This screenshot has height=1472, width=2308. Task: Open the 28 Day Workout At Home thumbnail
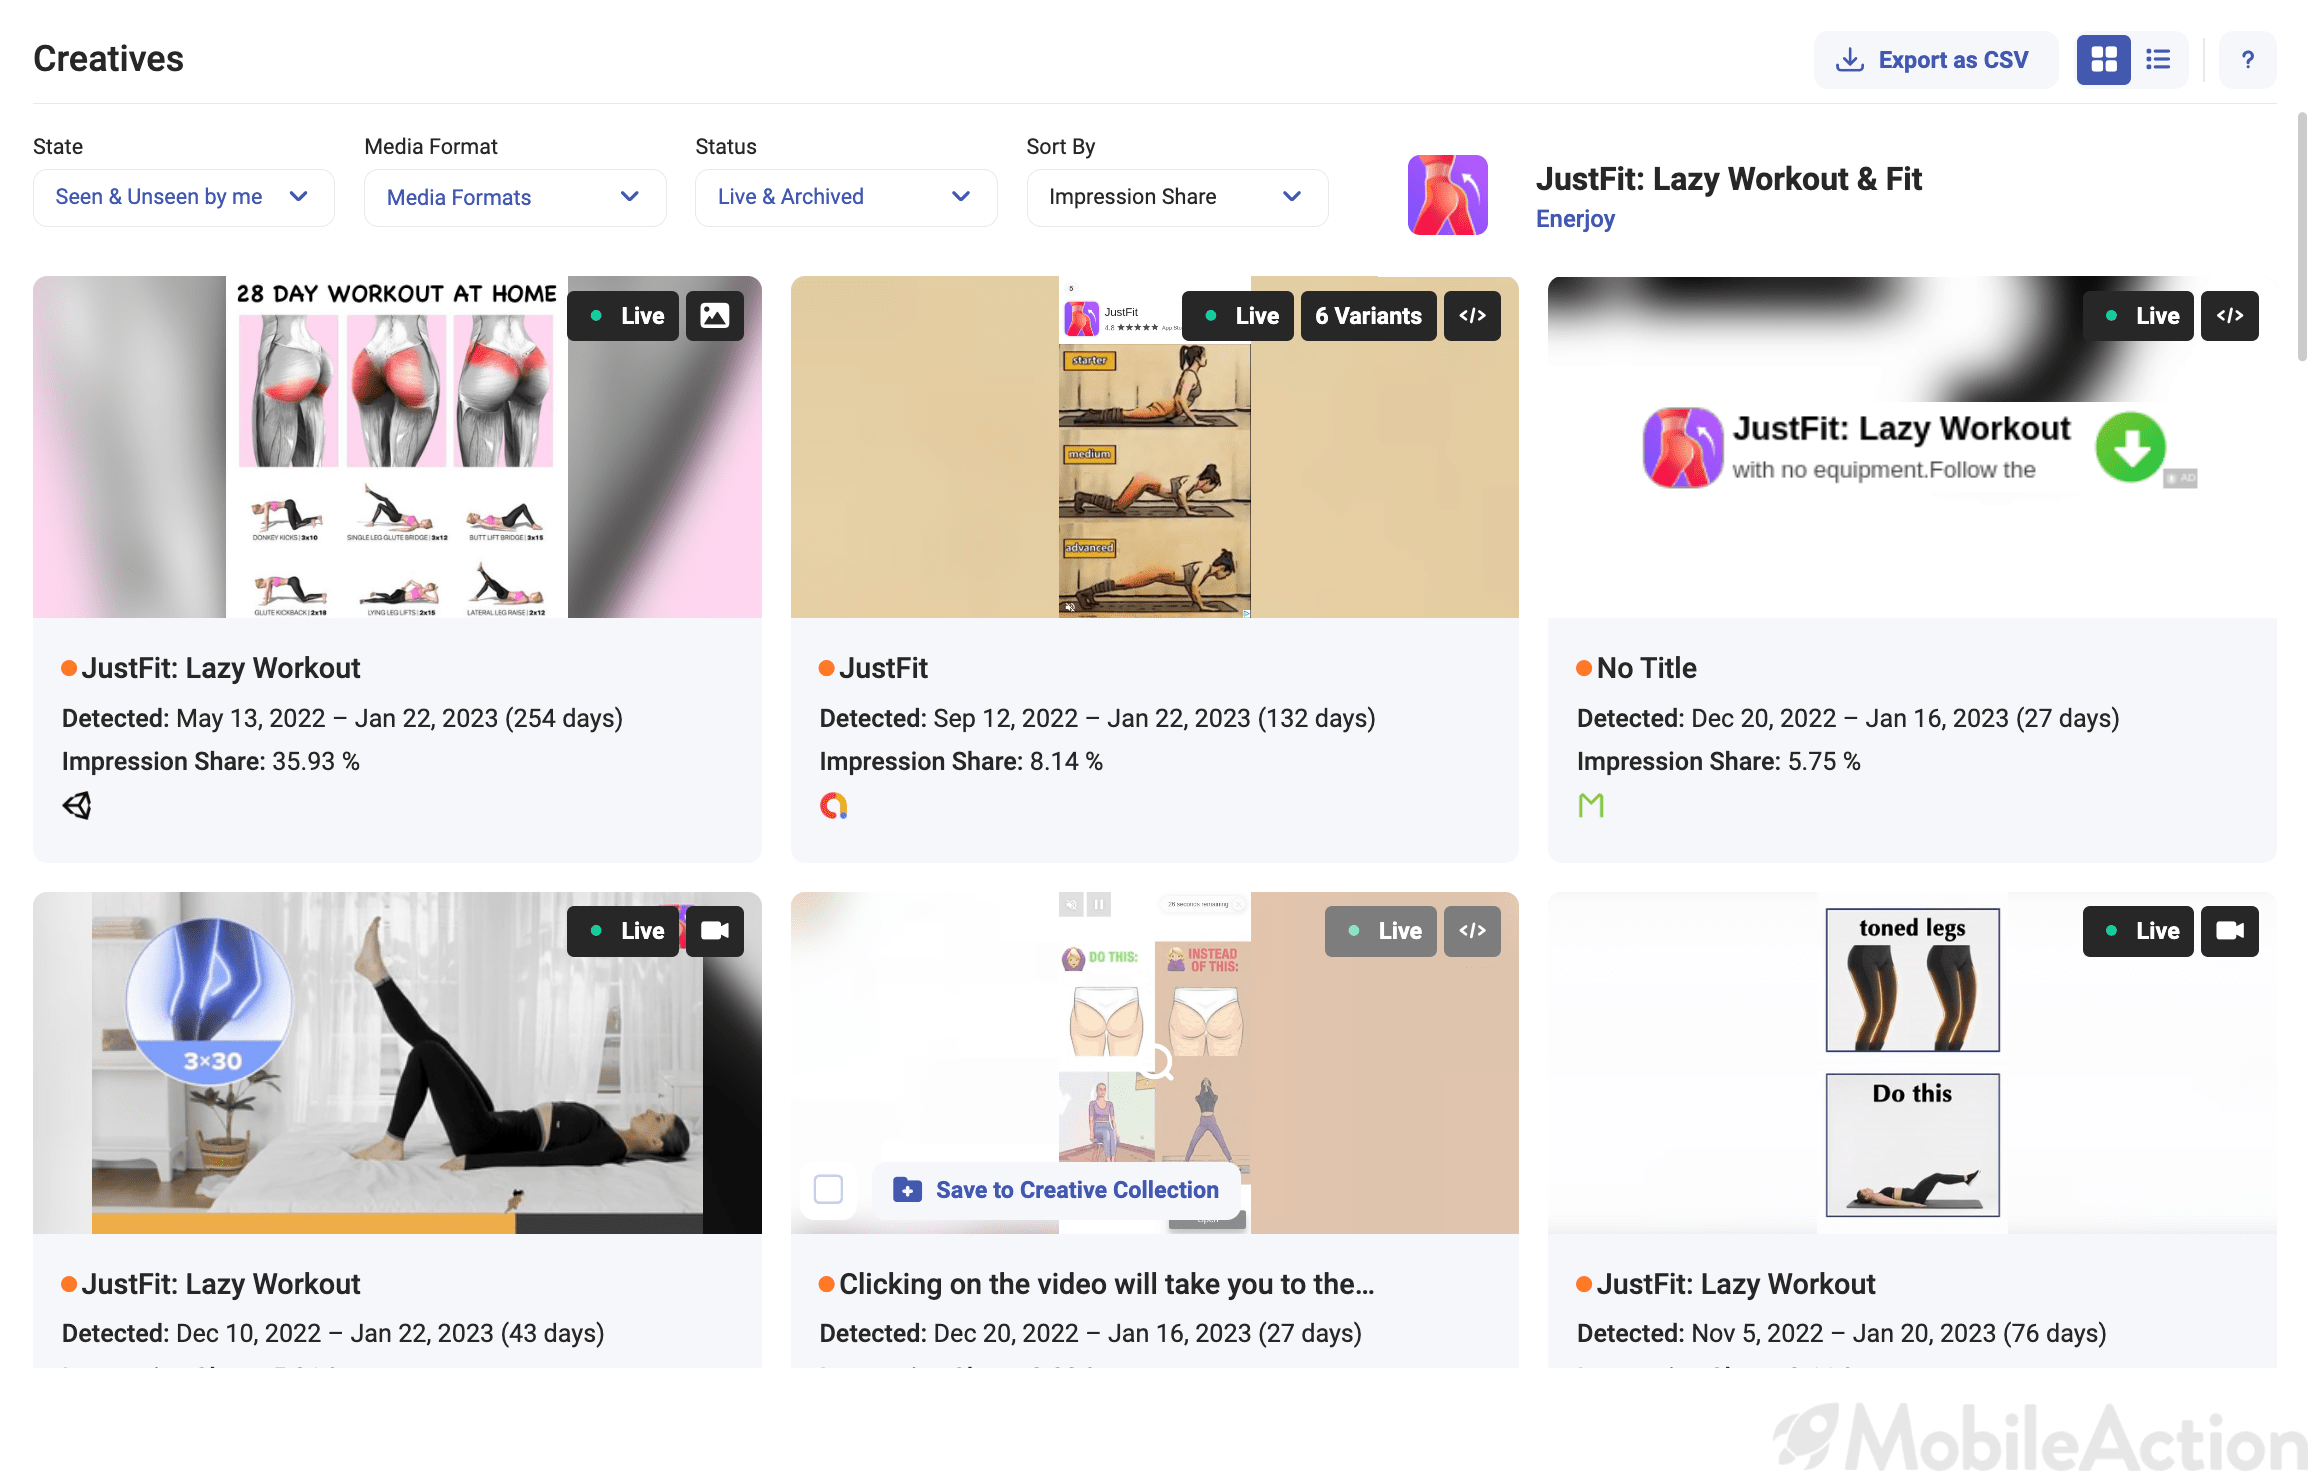pos(397,447)
